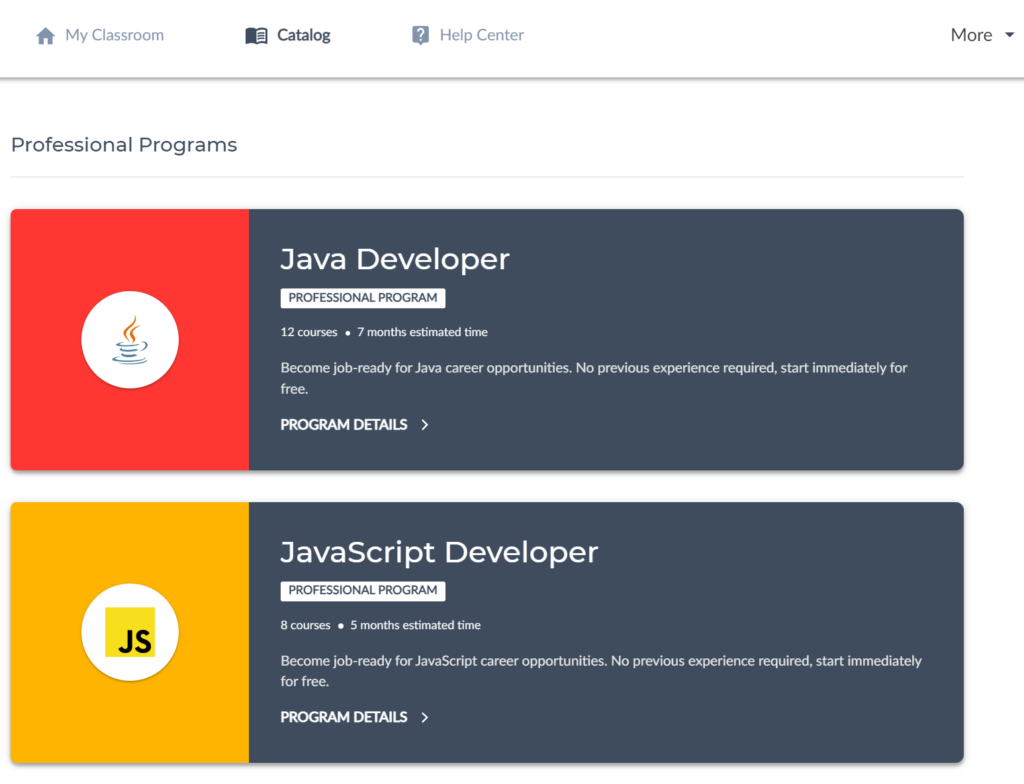Click the home icon beside My Classroom

coord(45,36)
